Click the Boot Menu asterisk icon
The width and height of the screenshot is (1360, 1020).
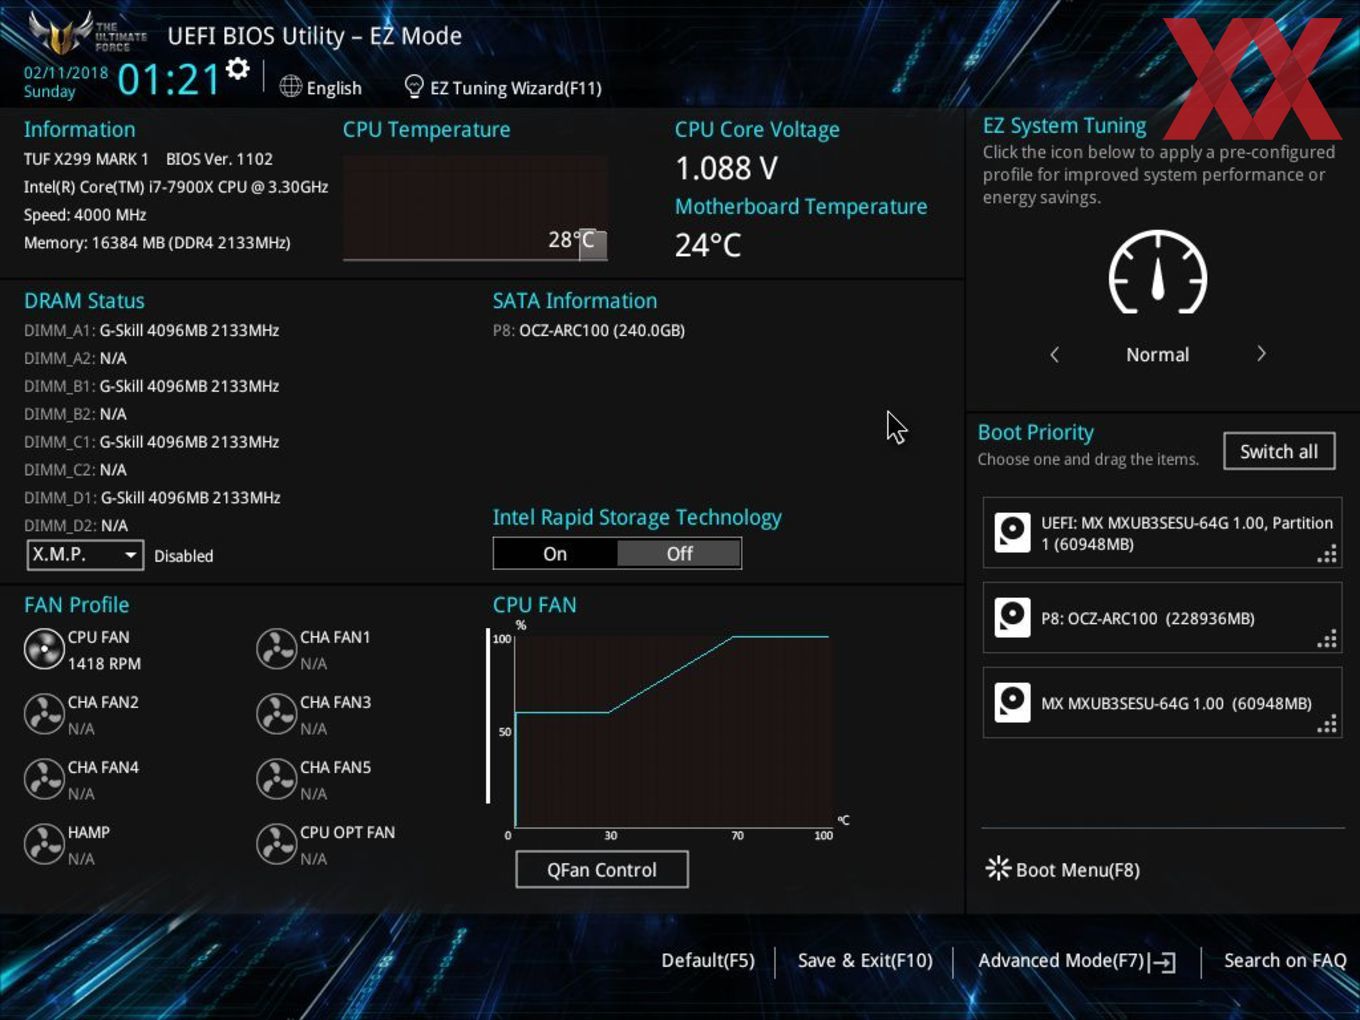point(998,868)
